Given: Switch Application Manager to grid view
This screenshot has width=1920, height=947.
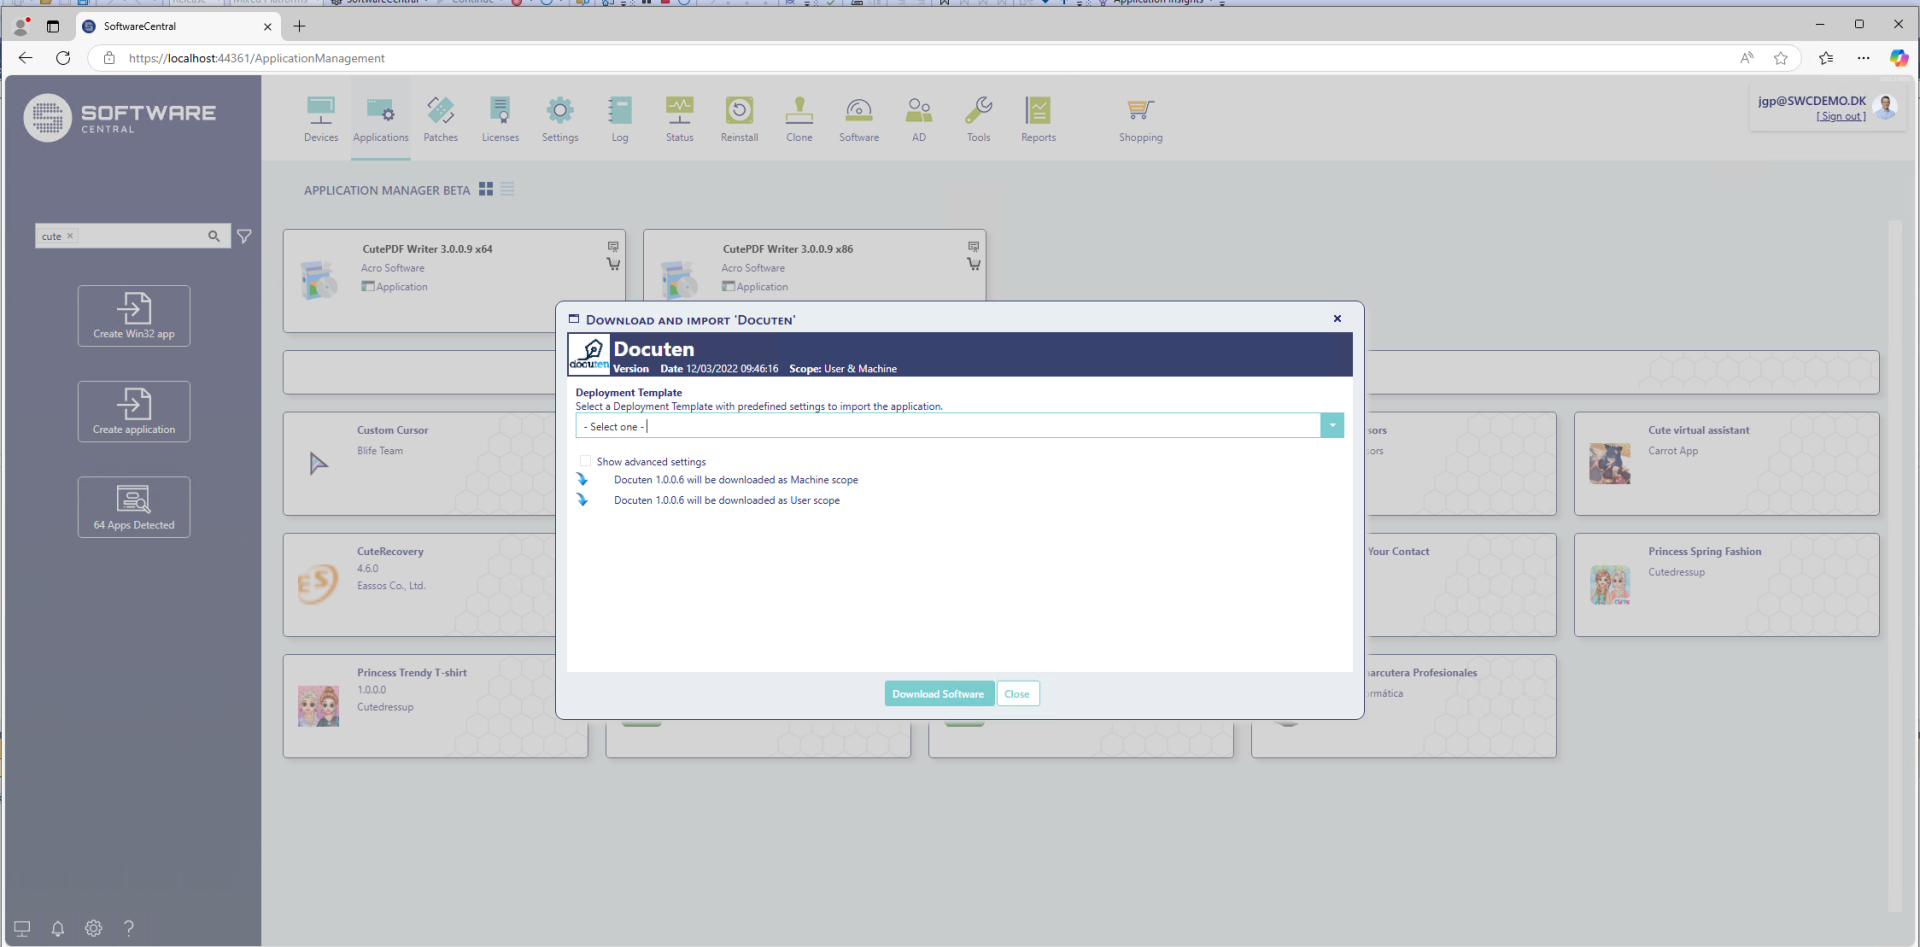Looking at the screenshot, I should (x=486, y=189).
